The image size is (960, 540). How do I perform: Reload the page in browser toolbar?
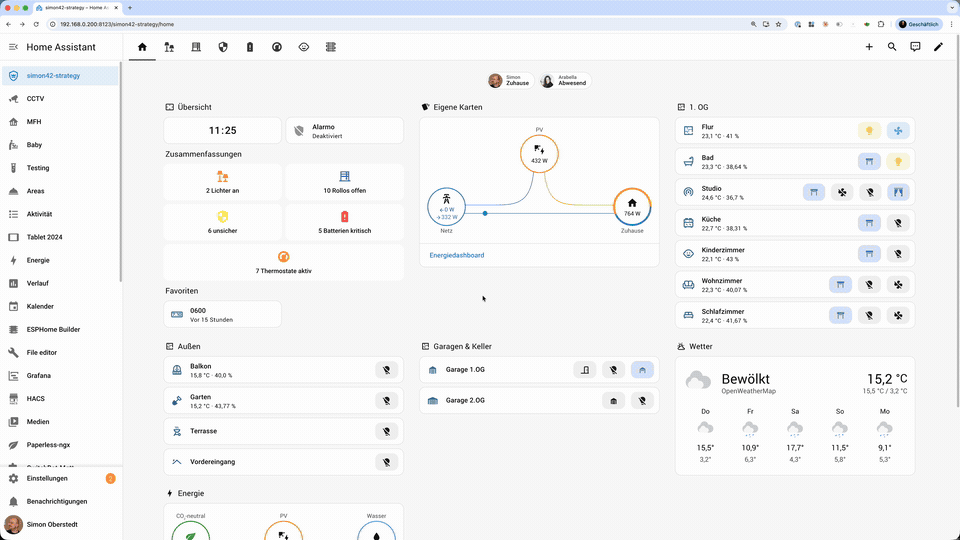(x=36, y=24)
